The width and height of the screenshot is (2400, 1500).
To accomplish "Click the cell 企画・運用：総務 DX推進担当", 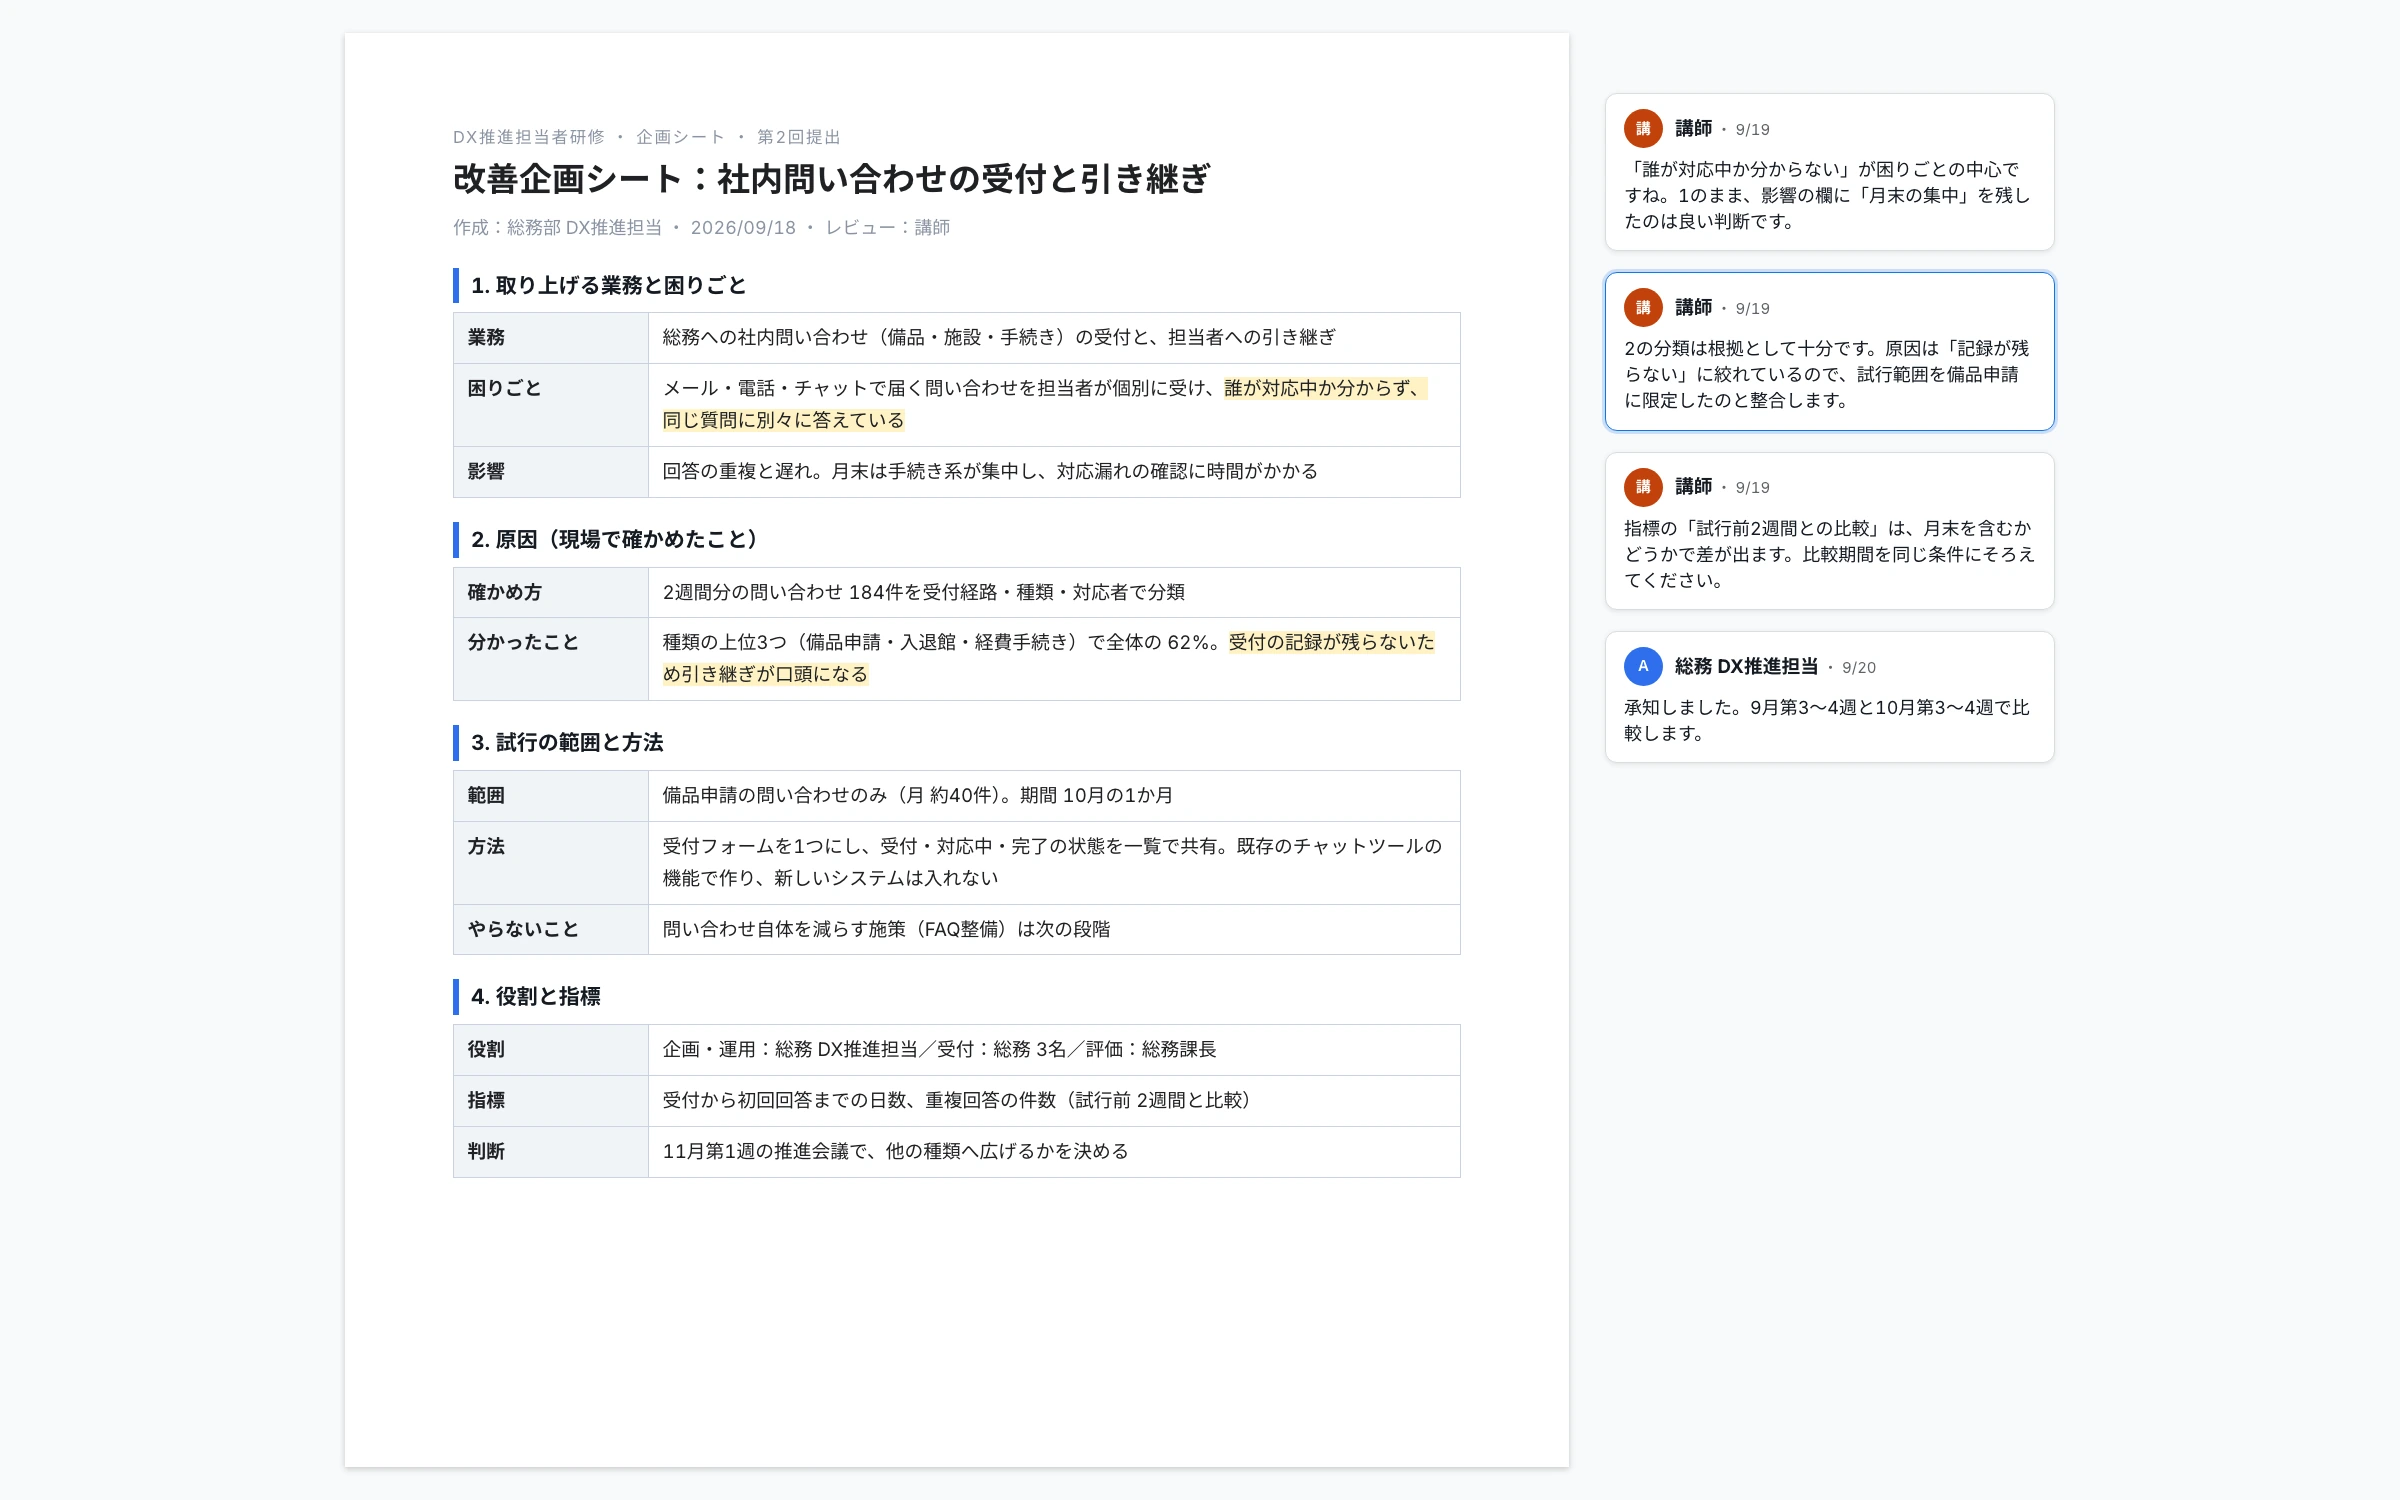I will [x=1054, y=1050].
